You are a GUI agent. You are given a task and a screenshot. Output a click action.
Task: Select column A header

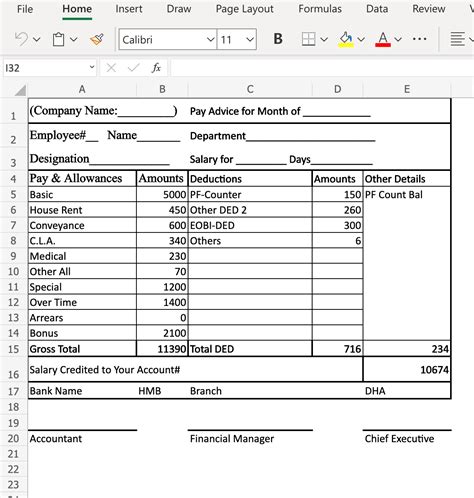(x=82, y=89)
